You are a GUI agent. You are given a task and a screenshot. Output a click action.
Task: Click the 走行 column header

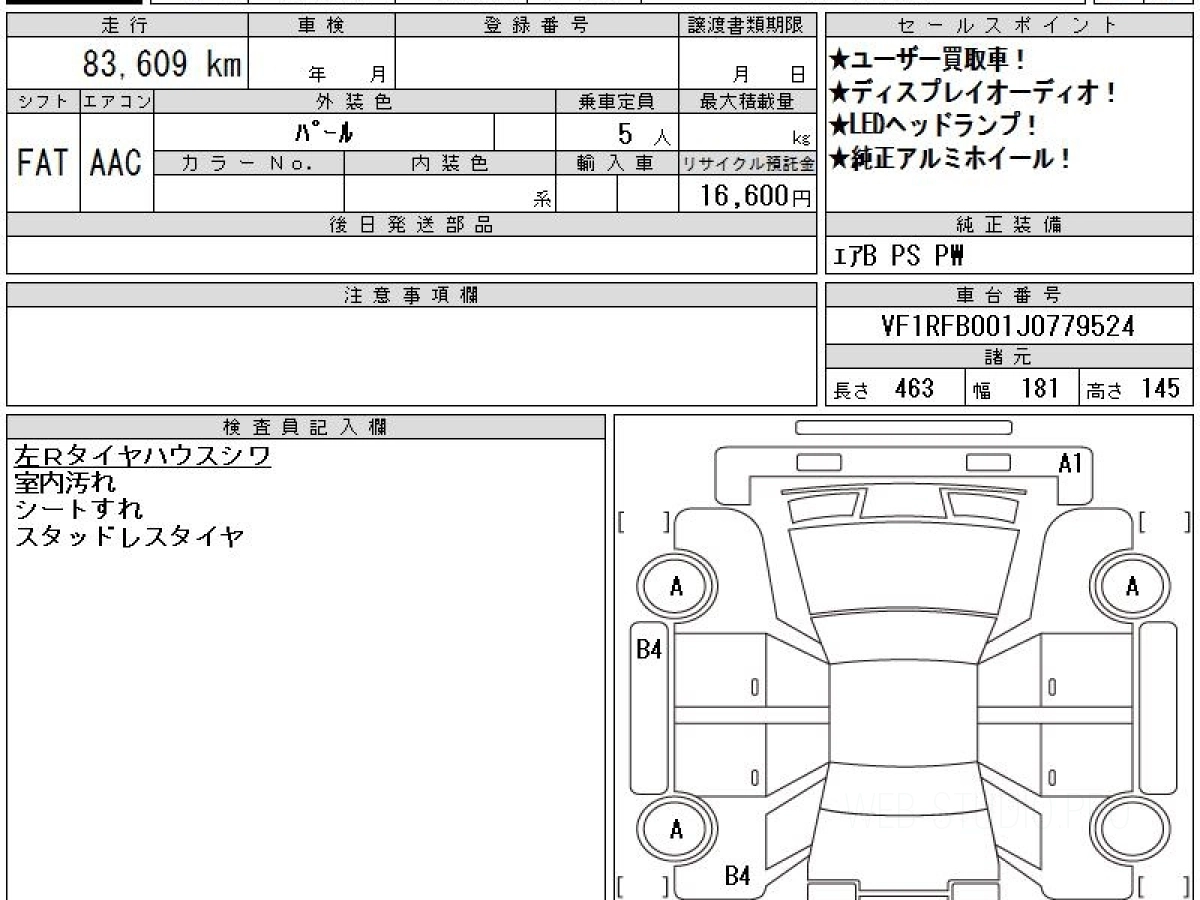click(x=126, y=26)
